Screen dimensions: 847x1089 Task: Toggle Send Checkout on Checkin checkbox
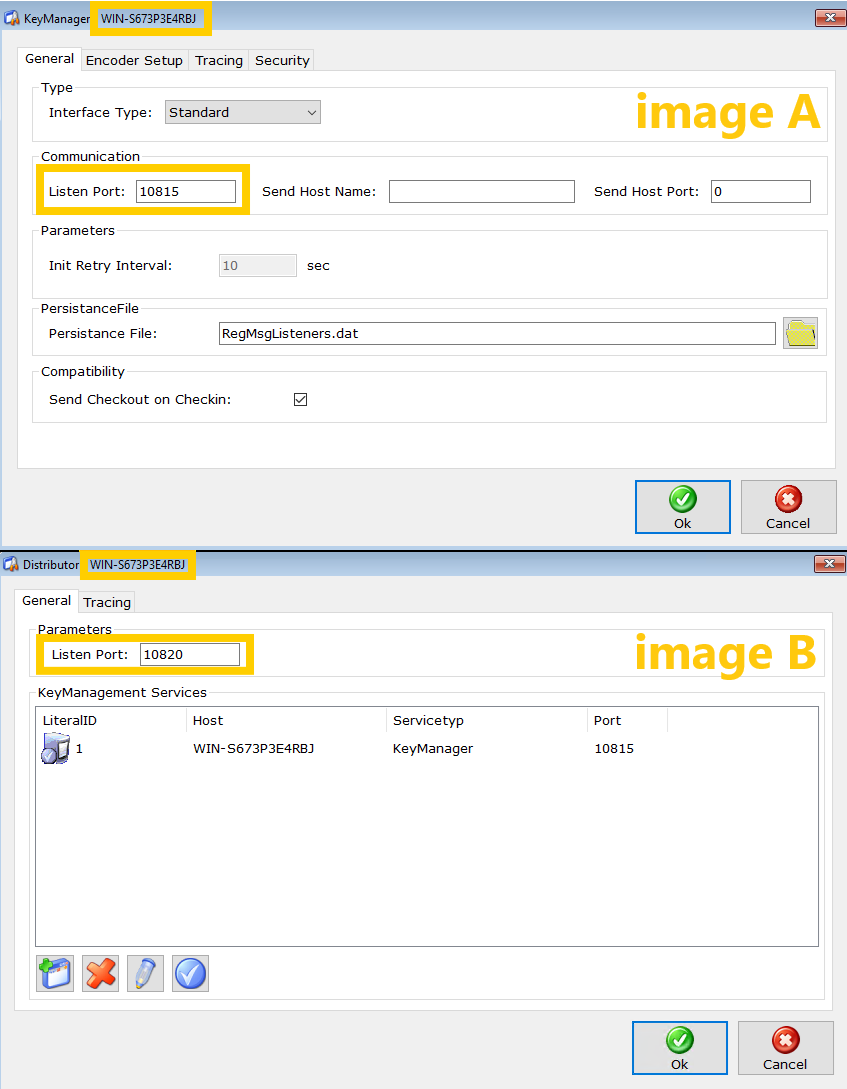(300, 399)
